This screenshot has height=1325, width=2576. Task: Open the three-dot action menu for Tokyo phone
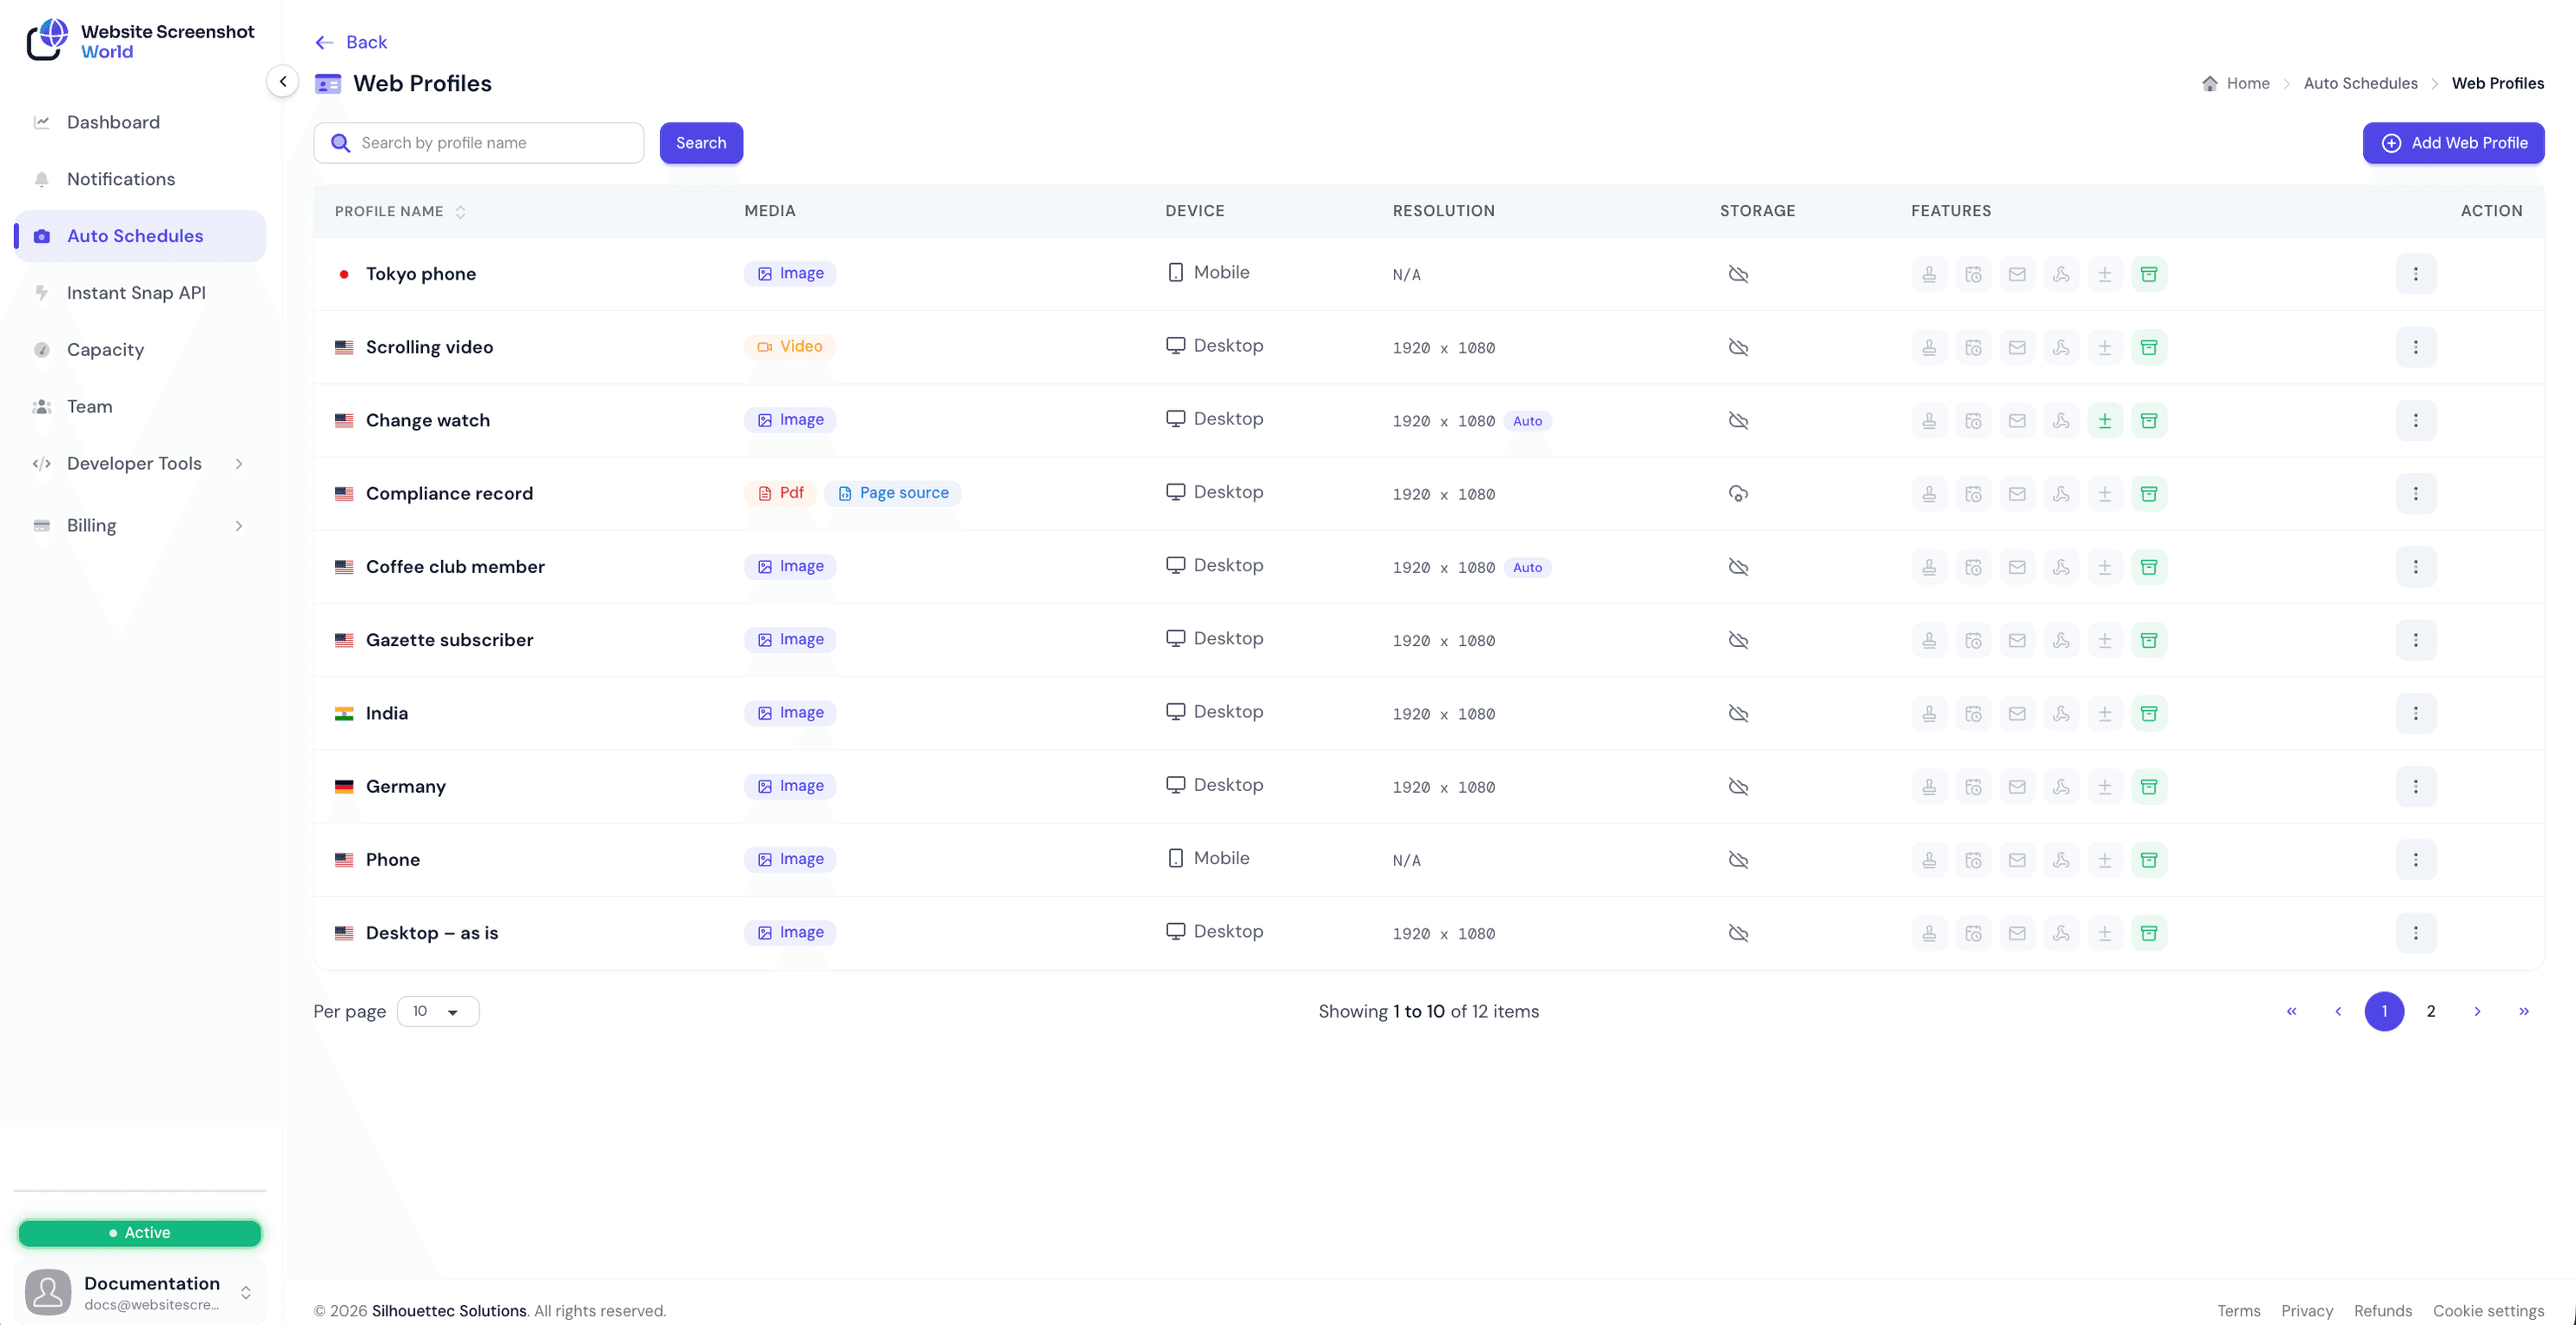[2416, 274]
